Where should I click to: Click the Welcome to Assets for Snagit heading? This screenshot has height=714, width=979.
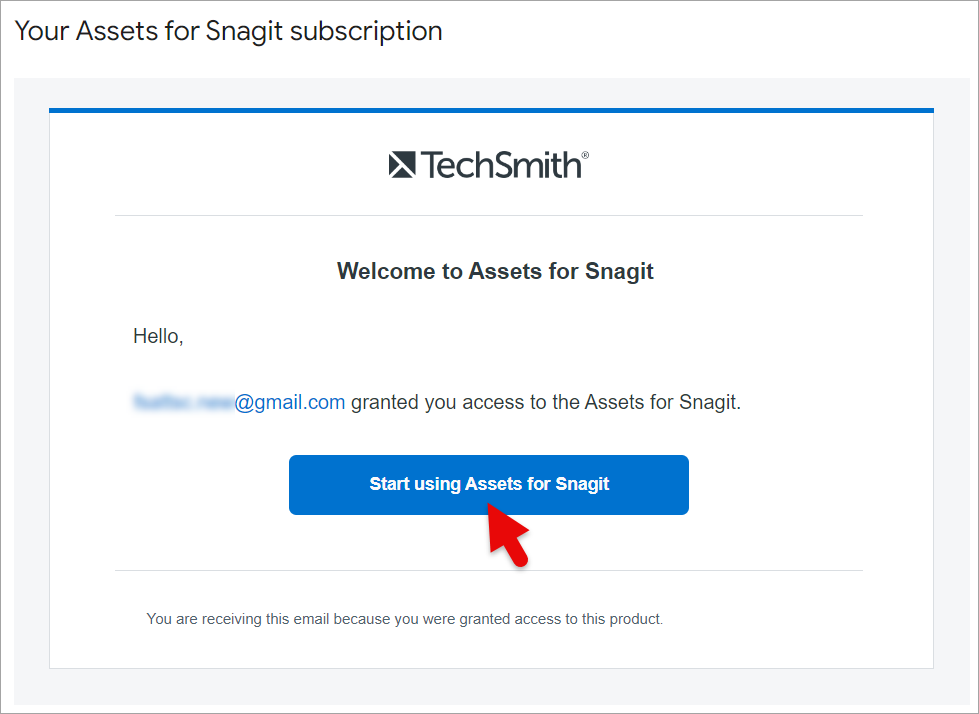[x=494, y=271]
